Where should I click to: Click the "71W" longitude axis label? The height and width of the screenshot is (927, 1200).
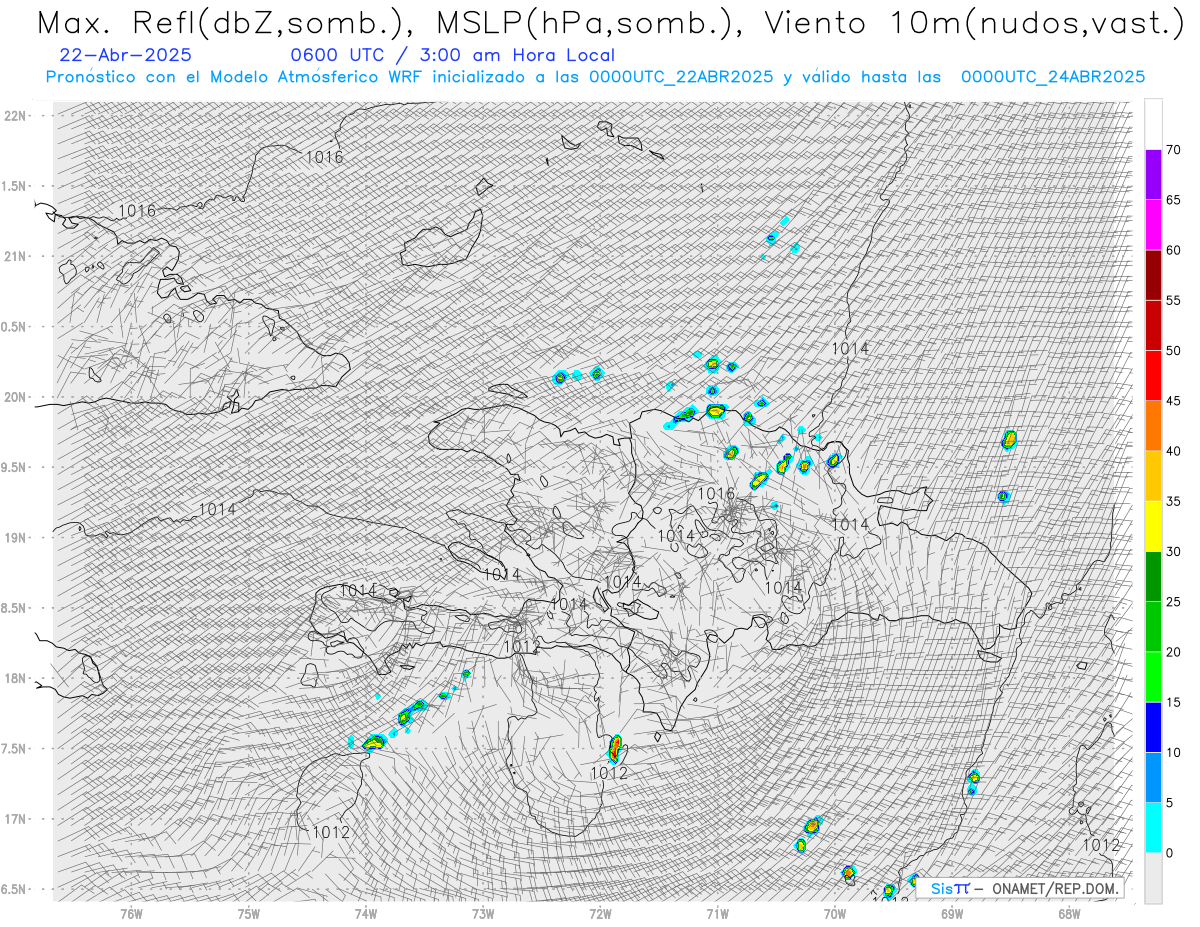pyautogui.click(x=717, y=912)
